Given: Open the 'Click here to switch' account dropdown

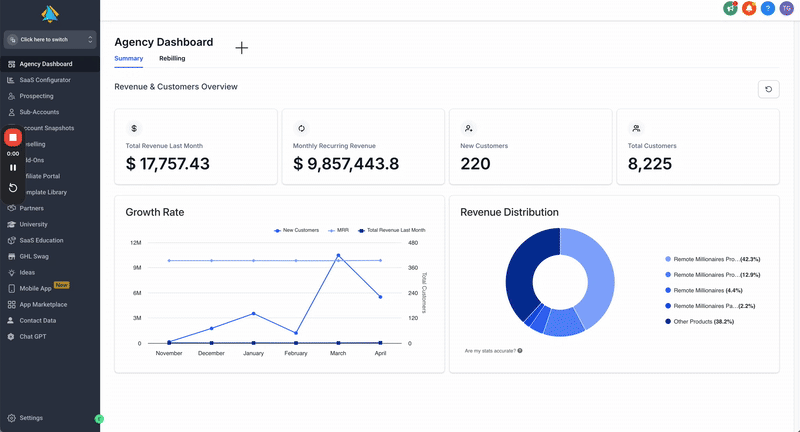Looking at the screenshot, I should 50,40.
